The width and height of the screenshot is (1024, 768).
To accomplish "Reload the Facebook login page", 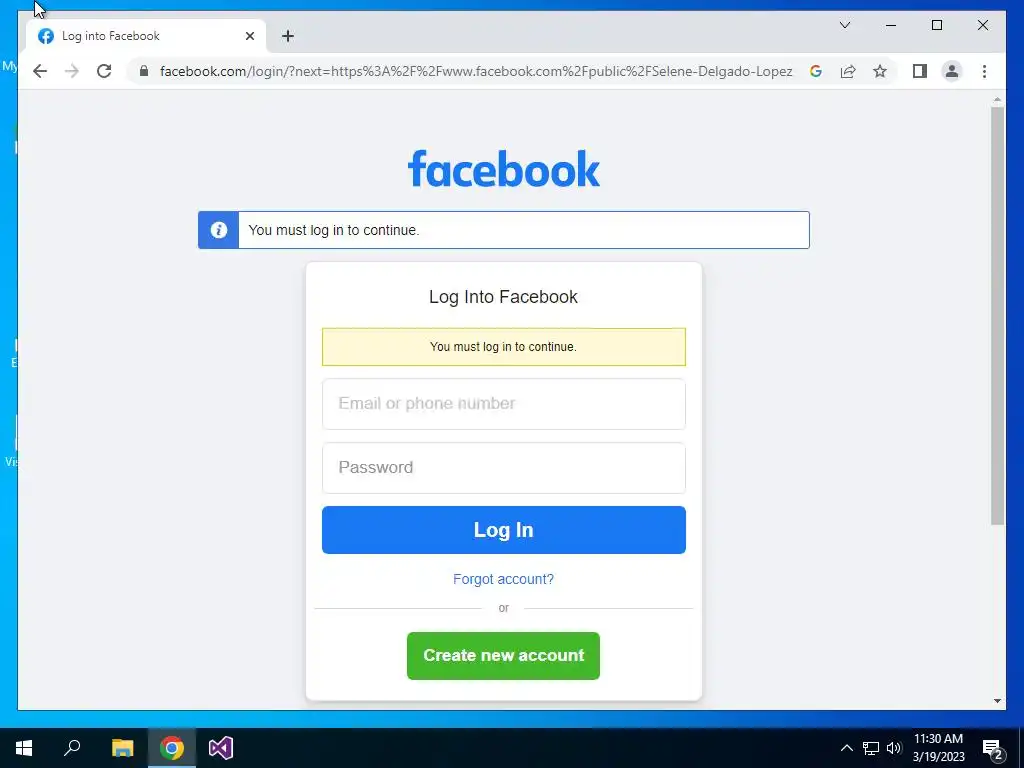I will 104,71.
